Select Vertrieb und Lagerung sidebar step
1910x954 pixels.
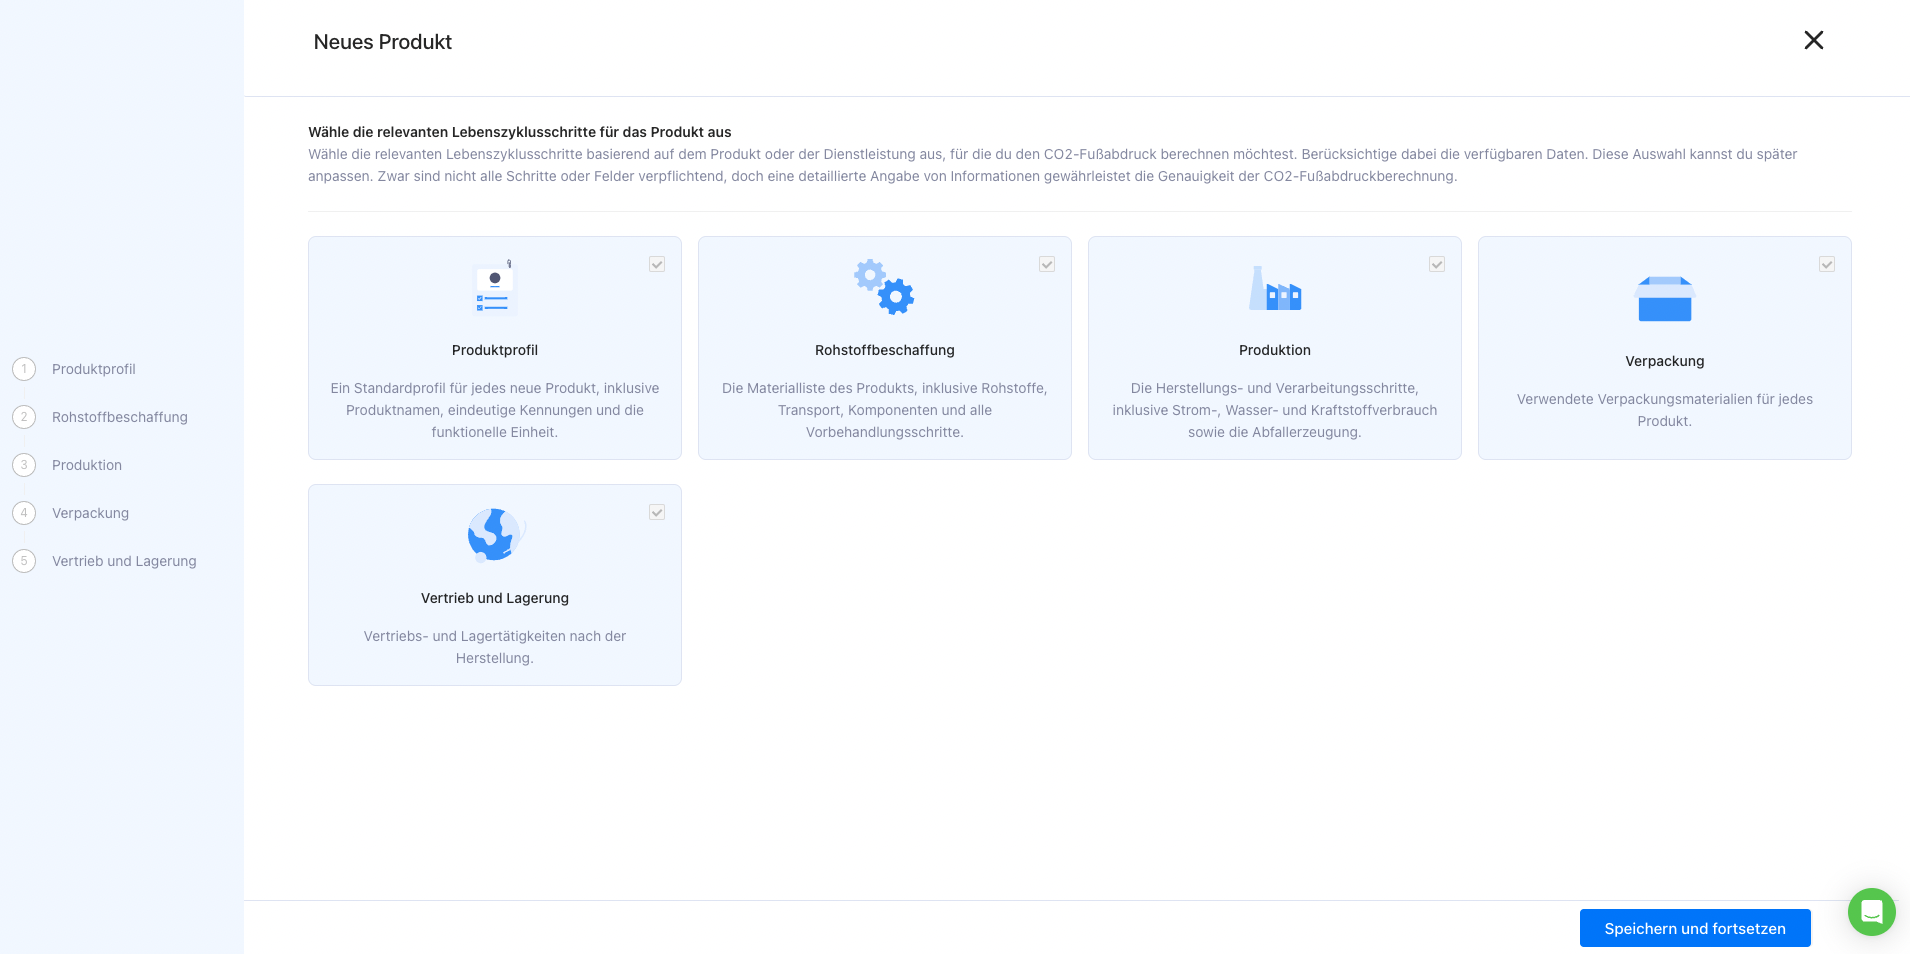point(124,561)
